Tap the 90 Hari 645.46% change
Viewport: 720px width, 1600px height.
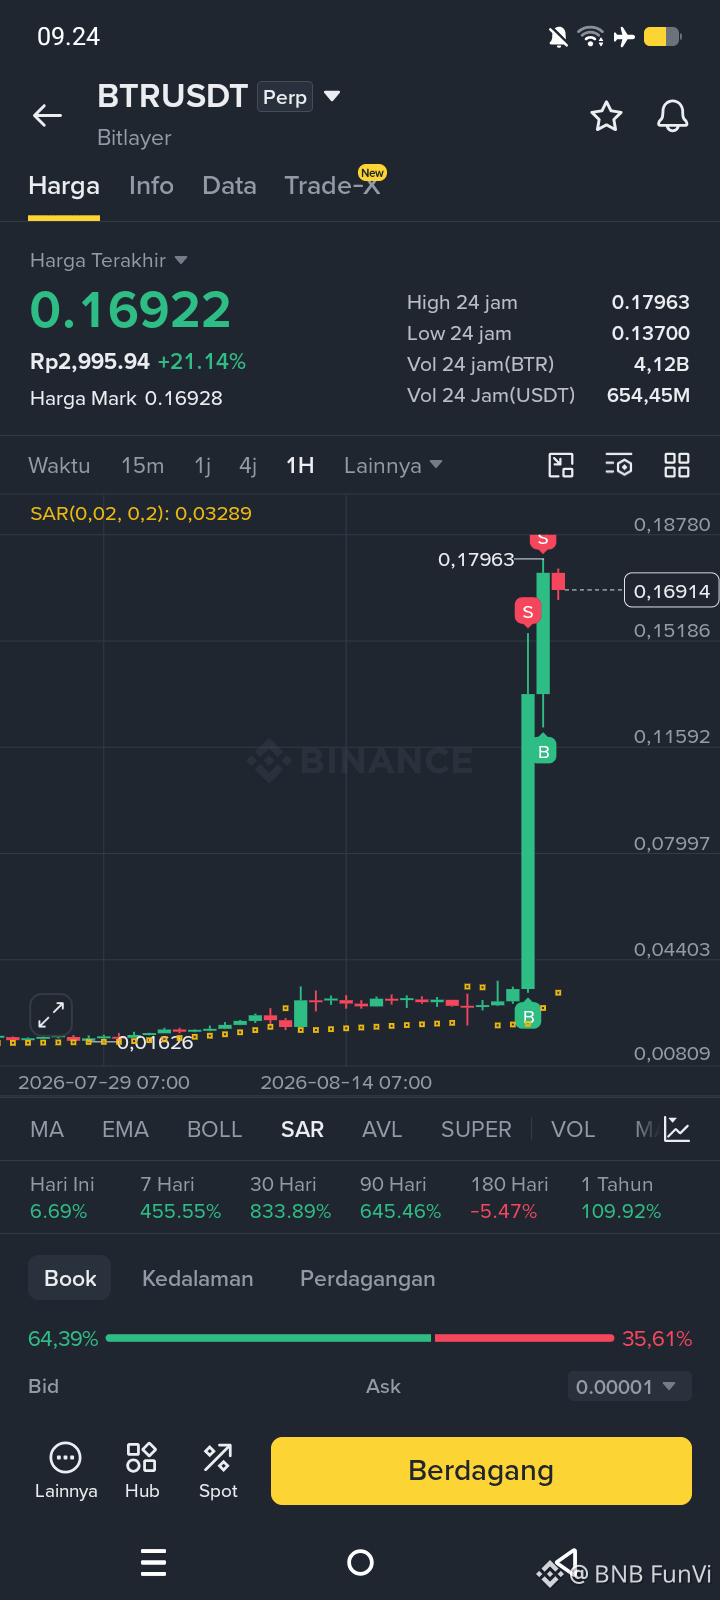[400, 1198]
